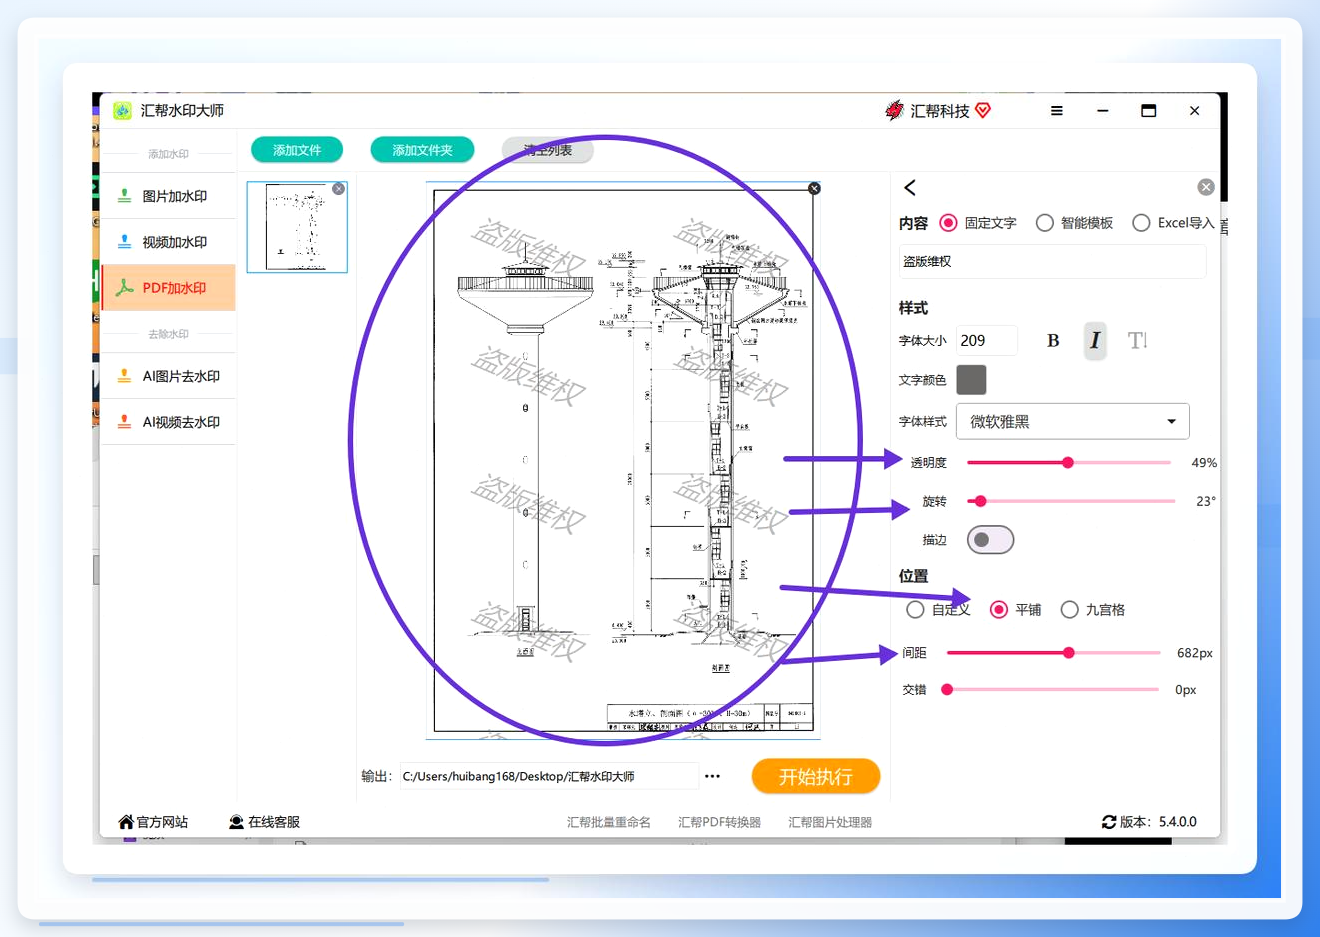Image resolution: width=1320 pixels, height=937 pixels.
Task: Click the output path field
Action: (x=548, y=776)
